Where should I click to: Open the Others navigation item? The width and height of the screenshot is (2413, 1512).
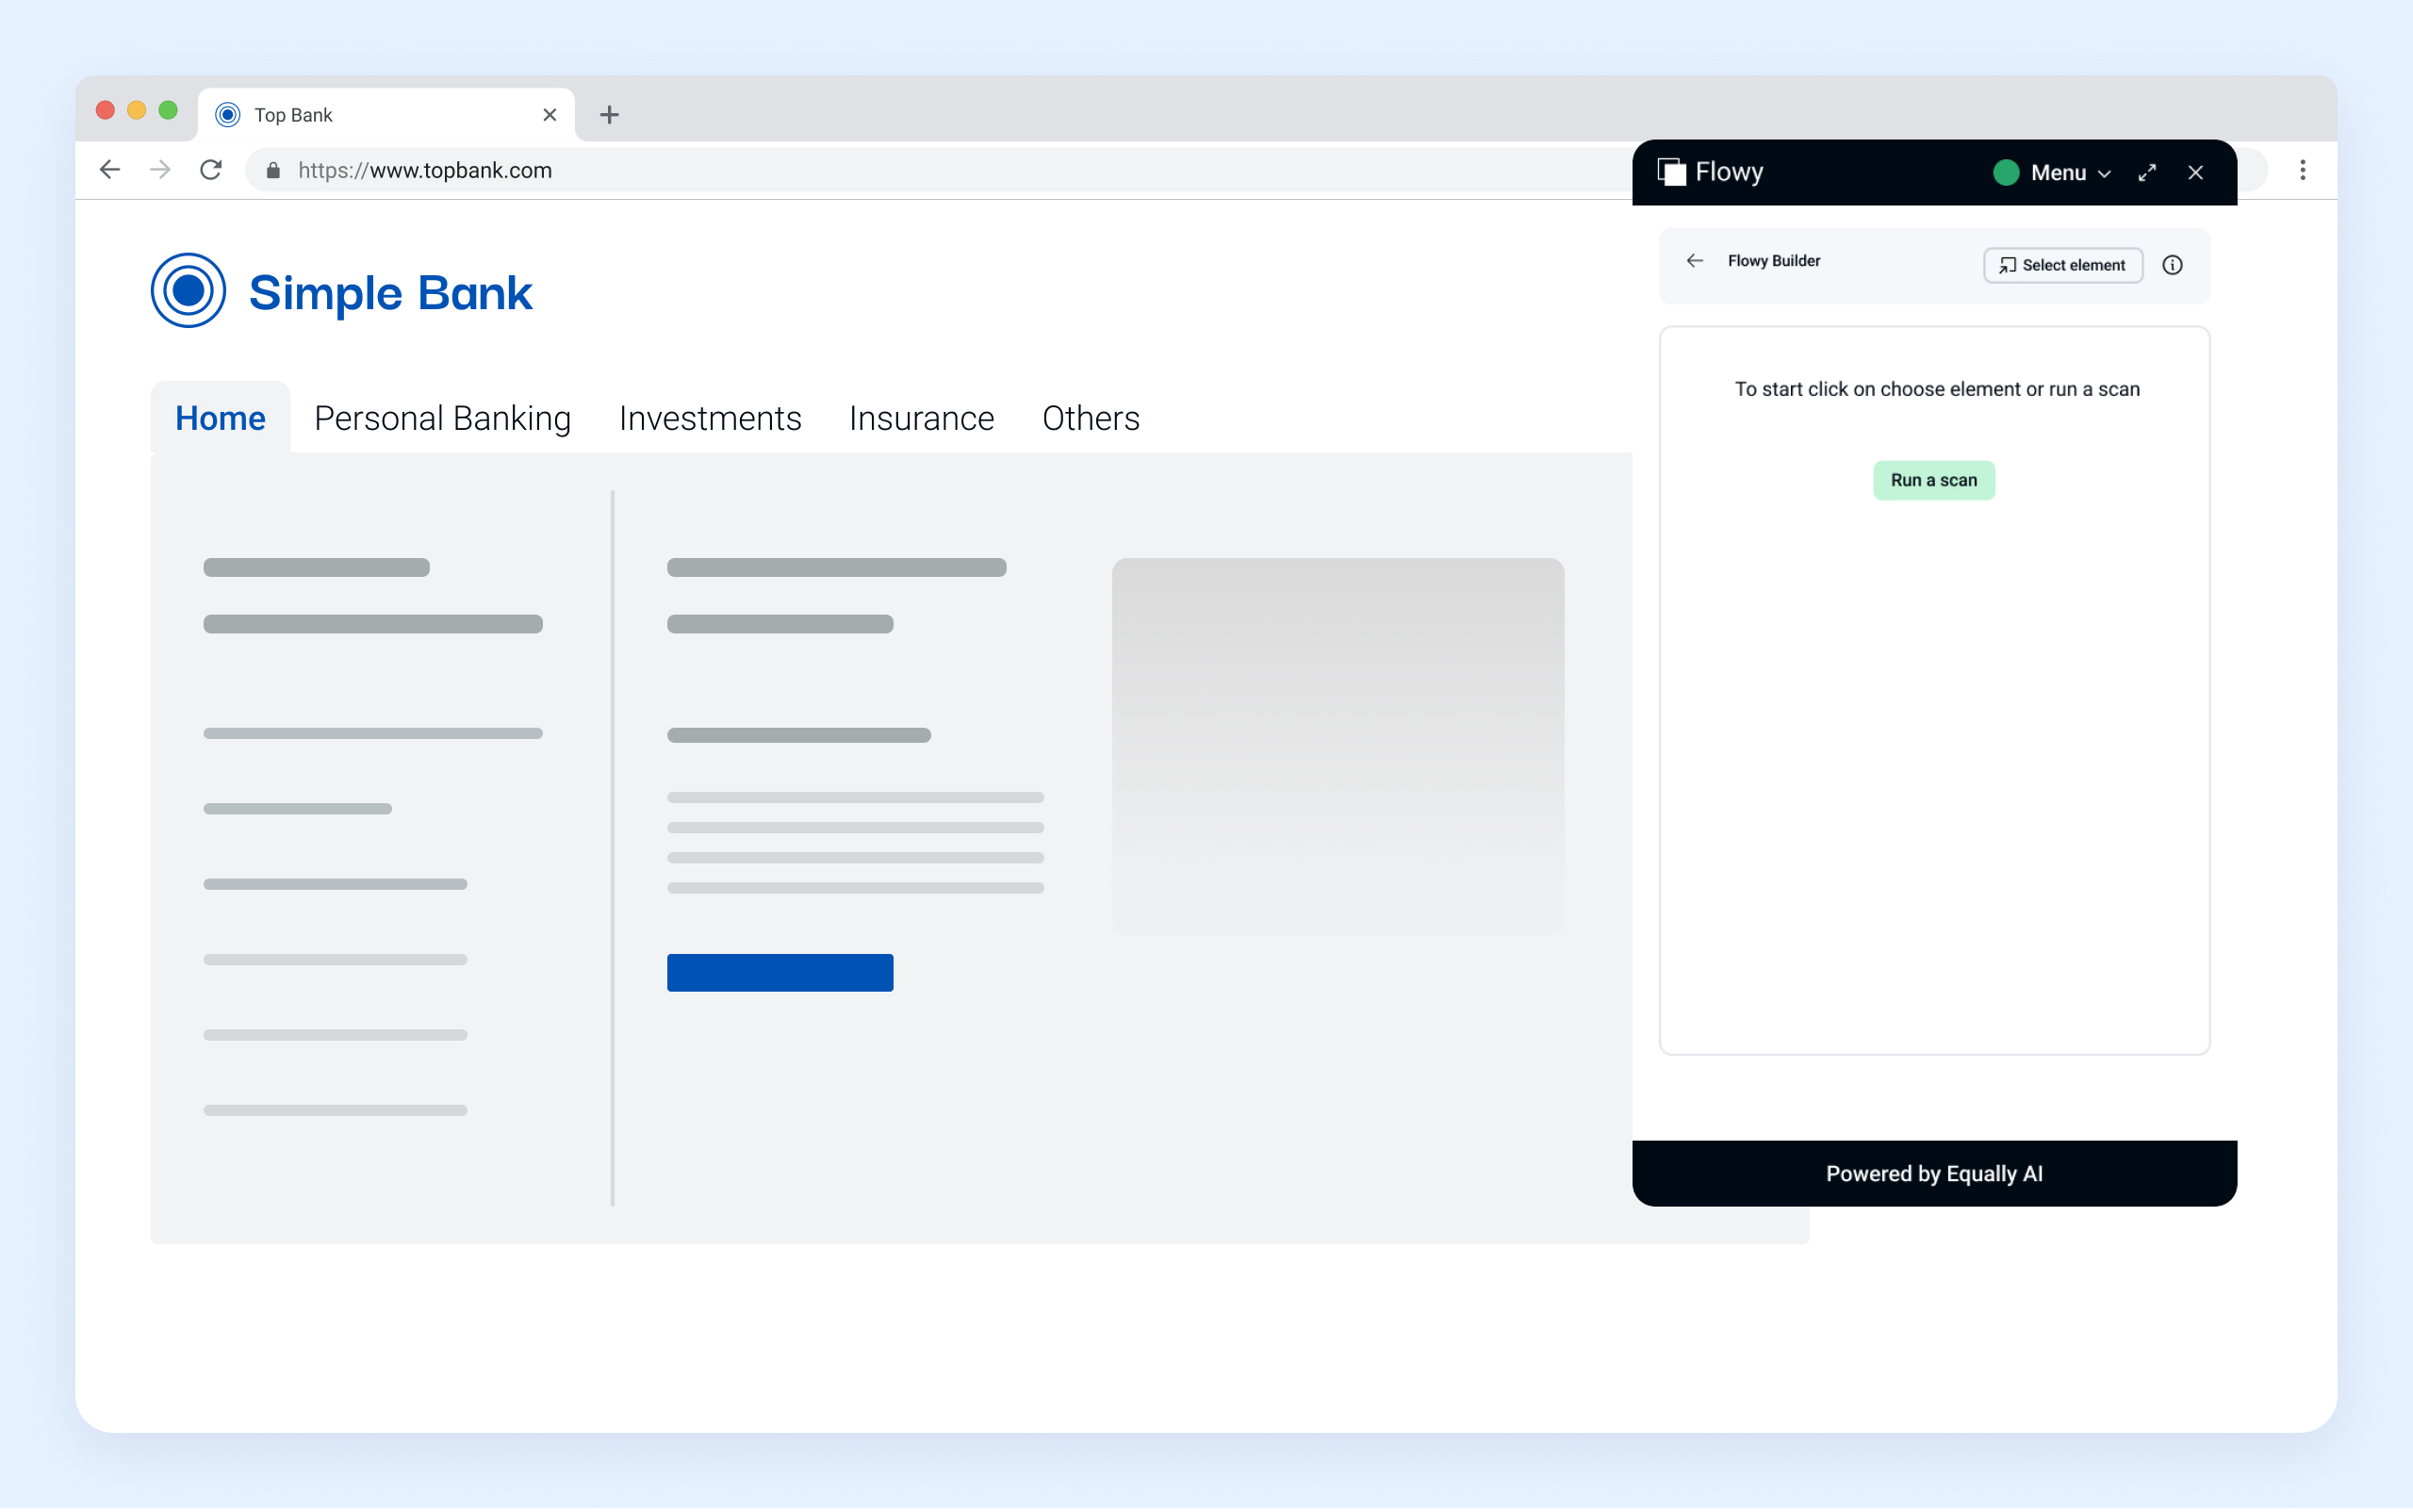1090,418
